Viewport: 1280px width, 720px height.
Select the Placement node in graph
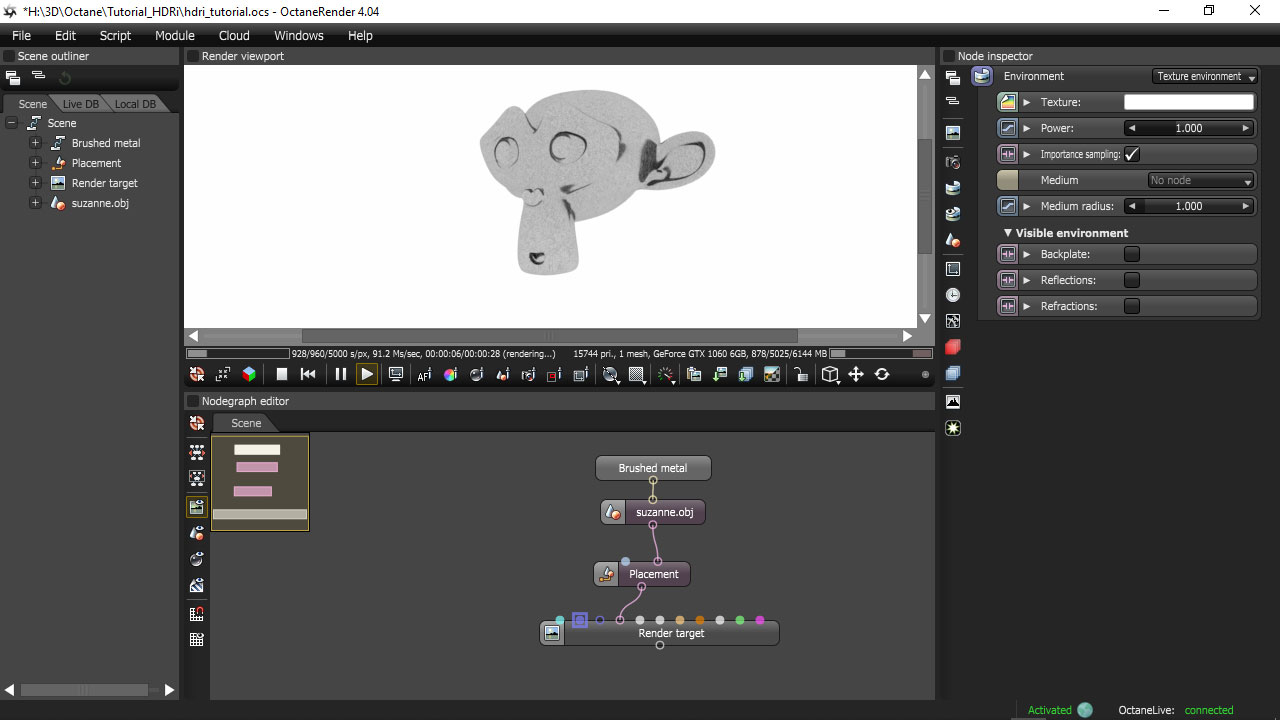[x=642, y=574]
